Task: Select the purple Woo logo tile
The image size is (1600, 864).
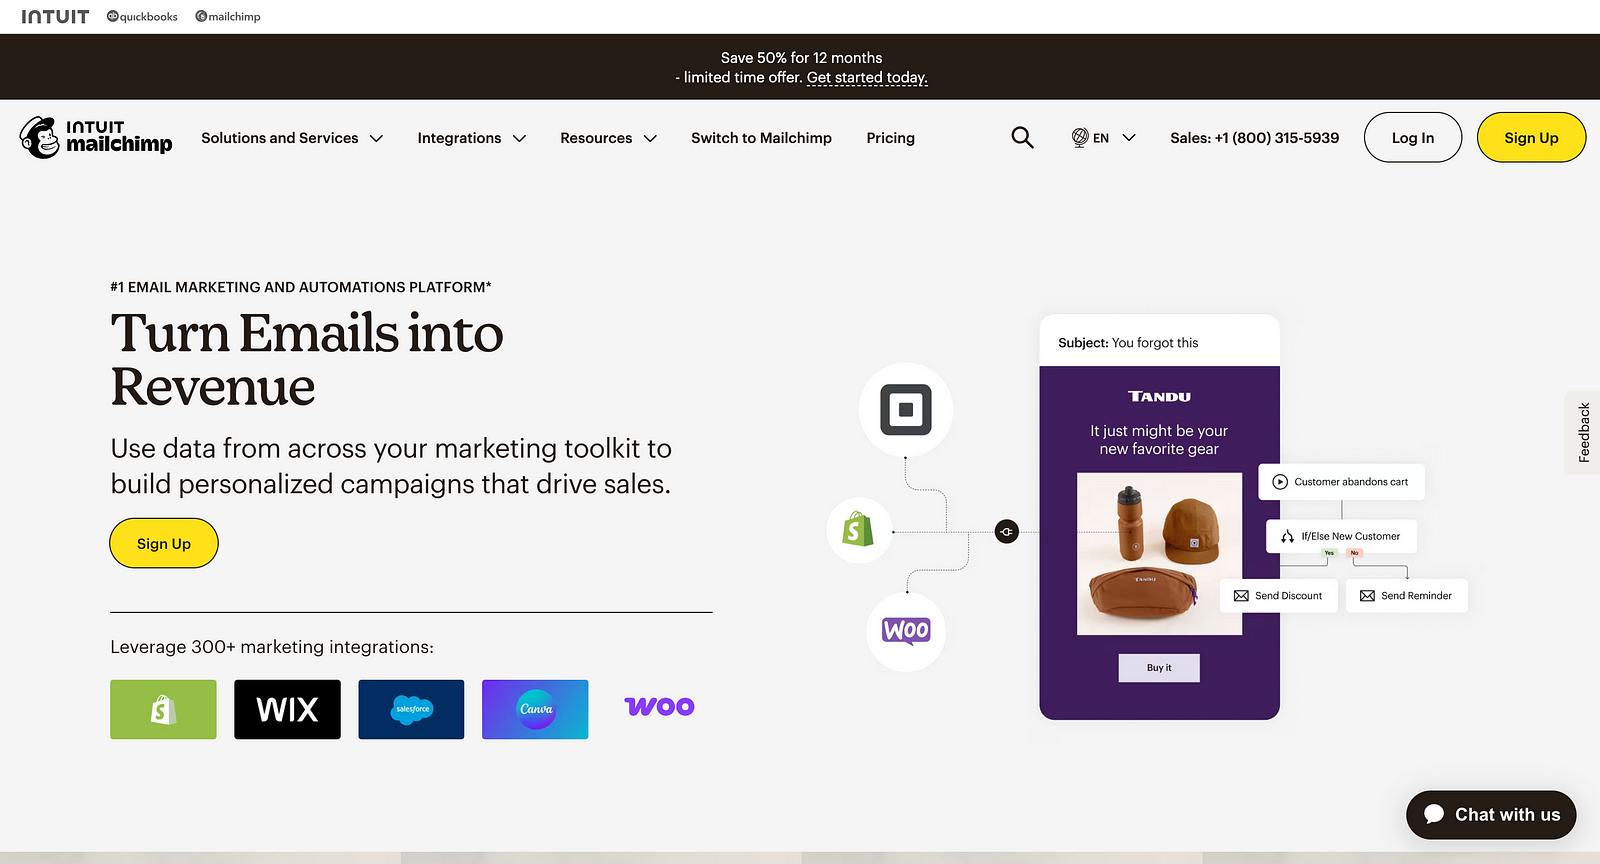Action: point(659,707)
